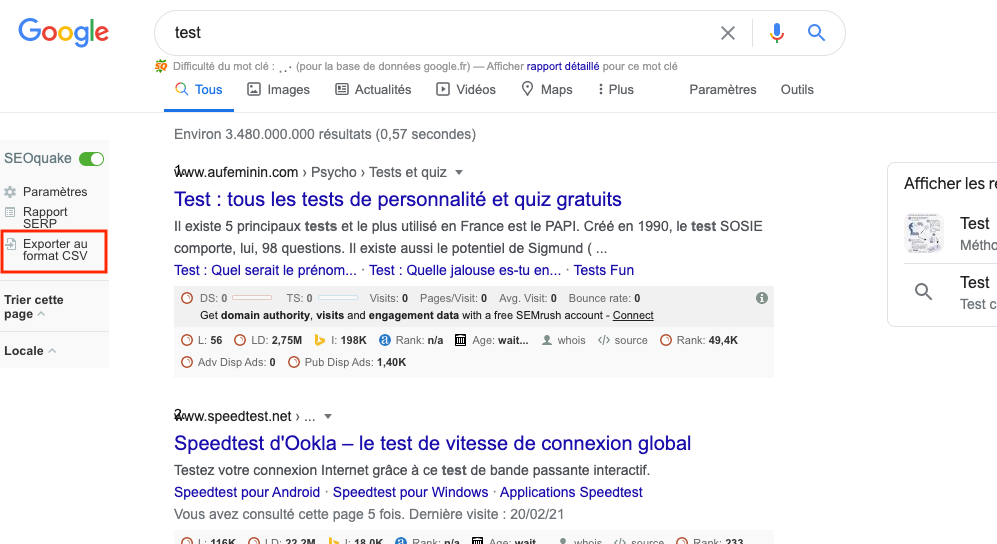Click the Exporter au format CSV icon
The image size is (997, 544).
pyautogui.click(x=10, y=244)
